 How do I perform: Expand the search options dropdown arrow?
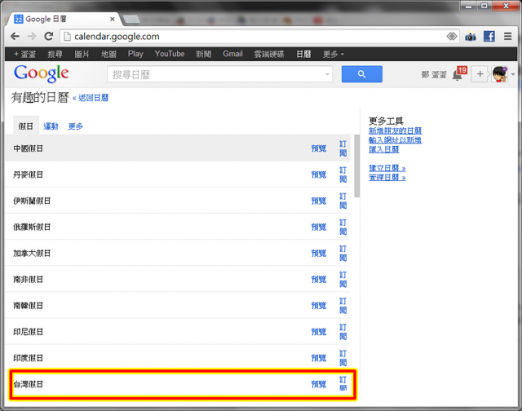click(x=327, y=74)
